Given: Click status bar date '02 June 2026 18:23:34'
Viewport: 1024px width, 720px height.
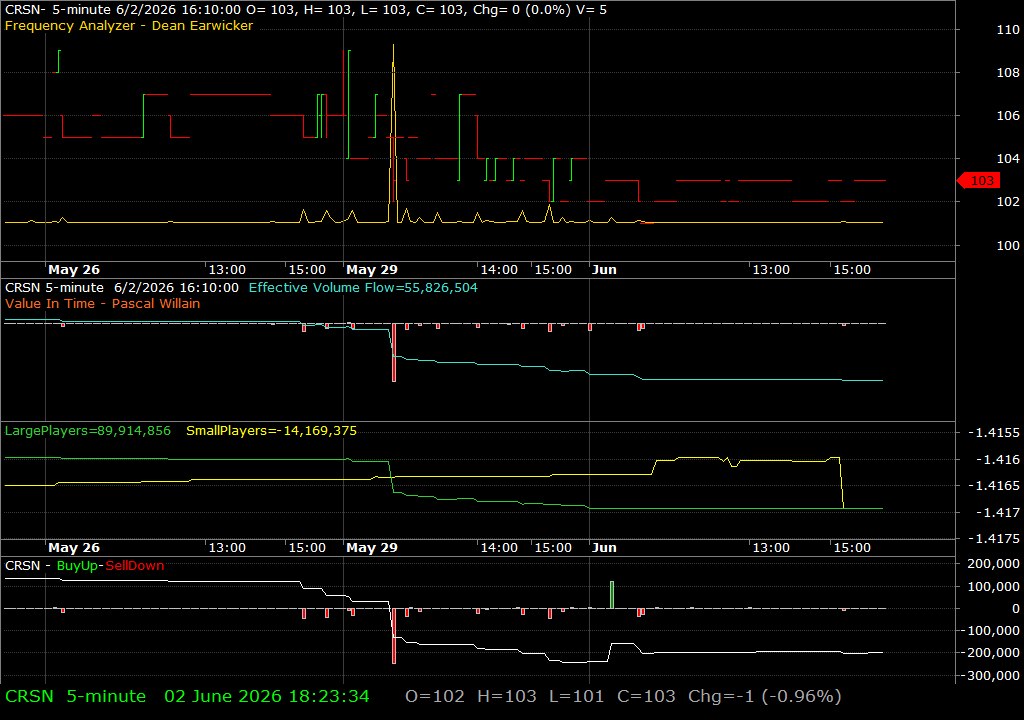Looking at the screenshot, I should 266,696.
